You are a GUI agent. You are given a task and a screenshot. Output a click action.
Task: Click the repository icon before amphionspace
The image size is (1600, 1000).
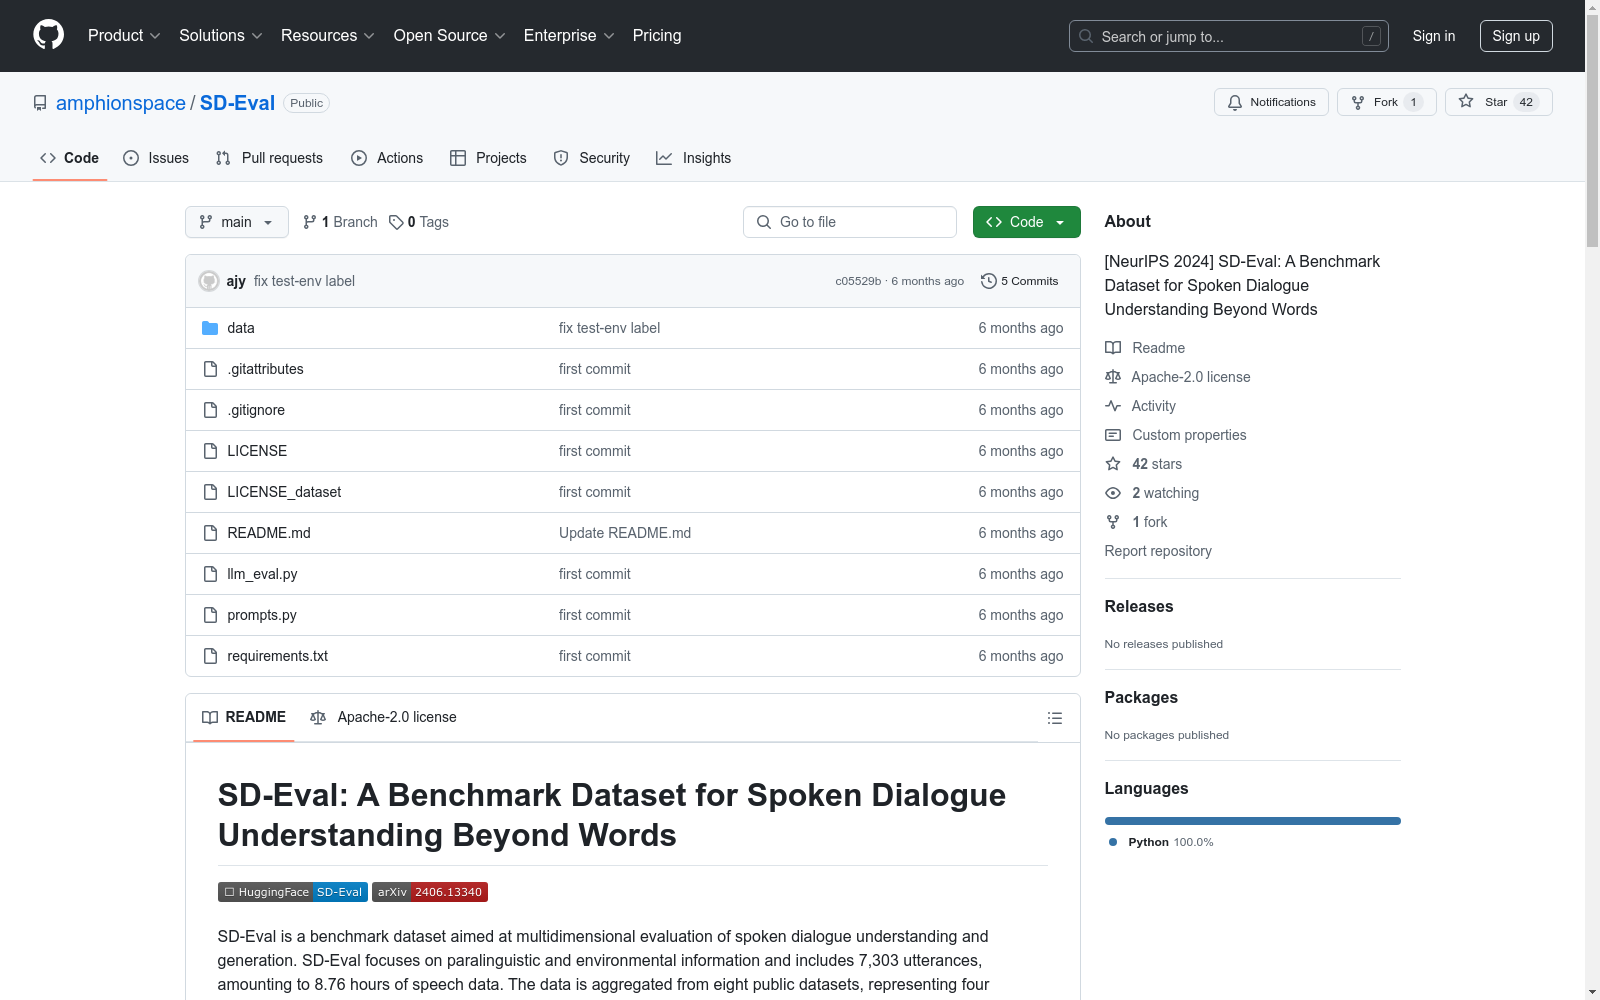(40, 103)
